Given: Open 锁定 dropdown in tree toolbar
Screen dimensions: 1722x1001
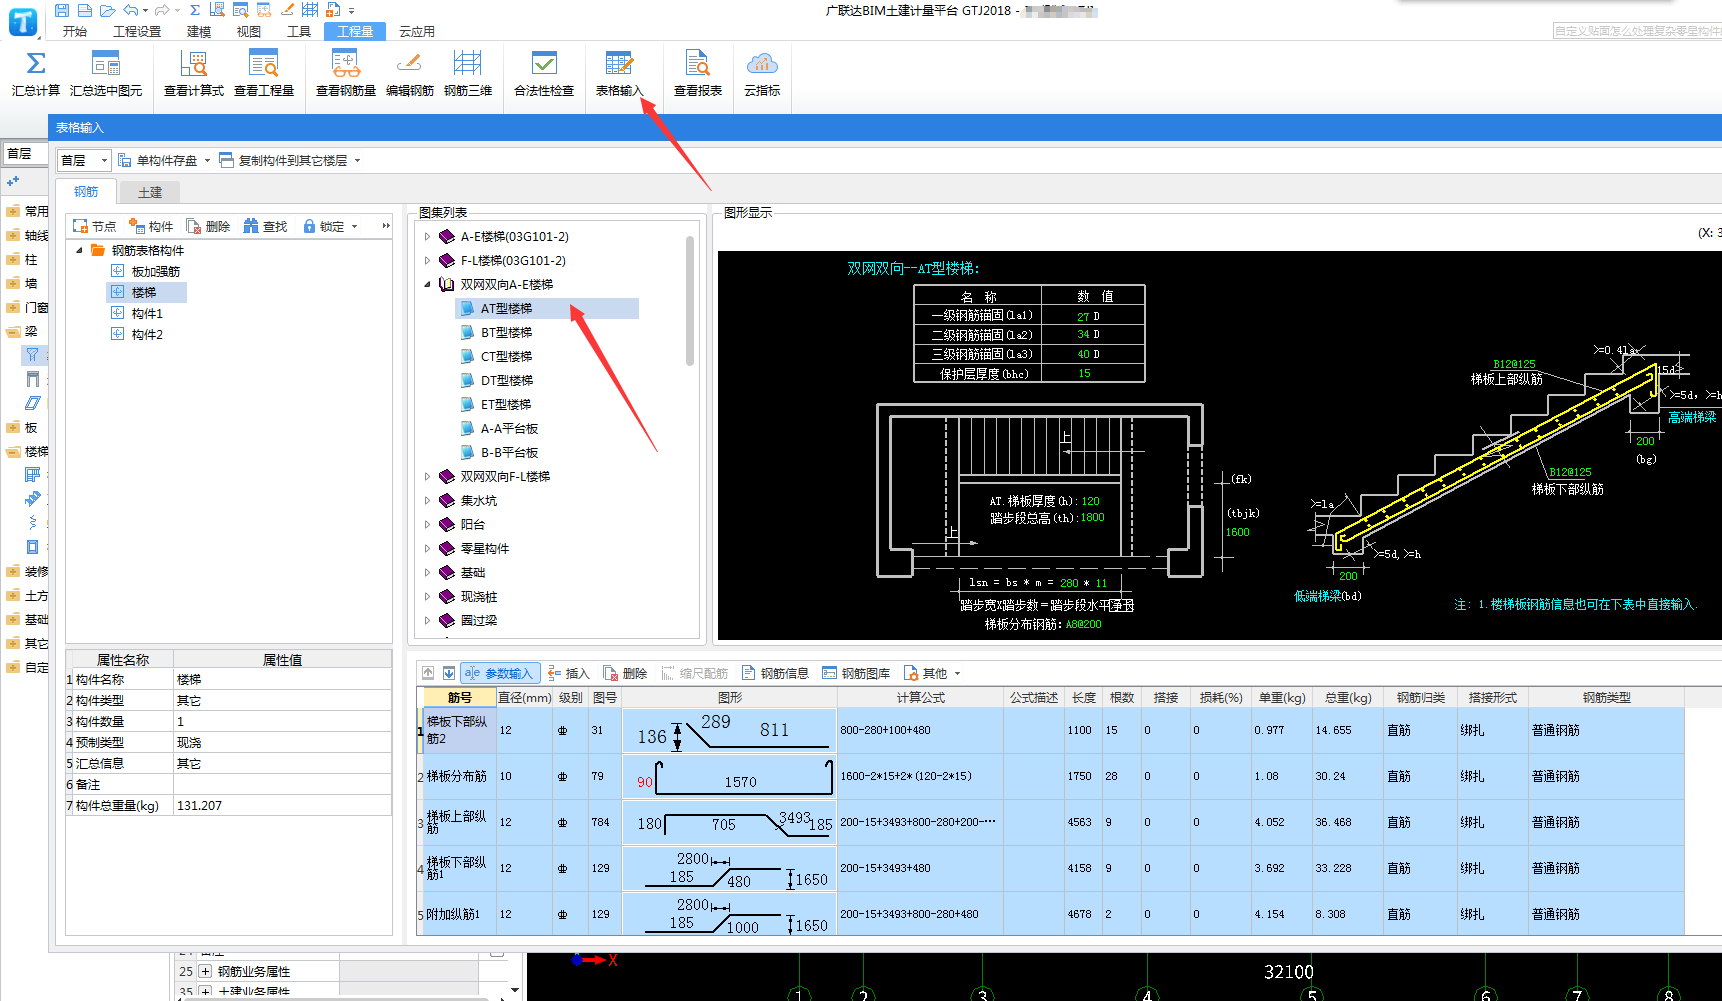Looking at the screenshot, I should (x=354, y=226).
